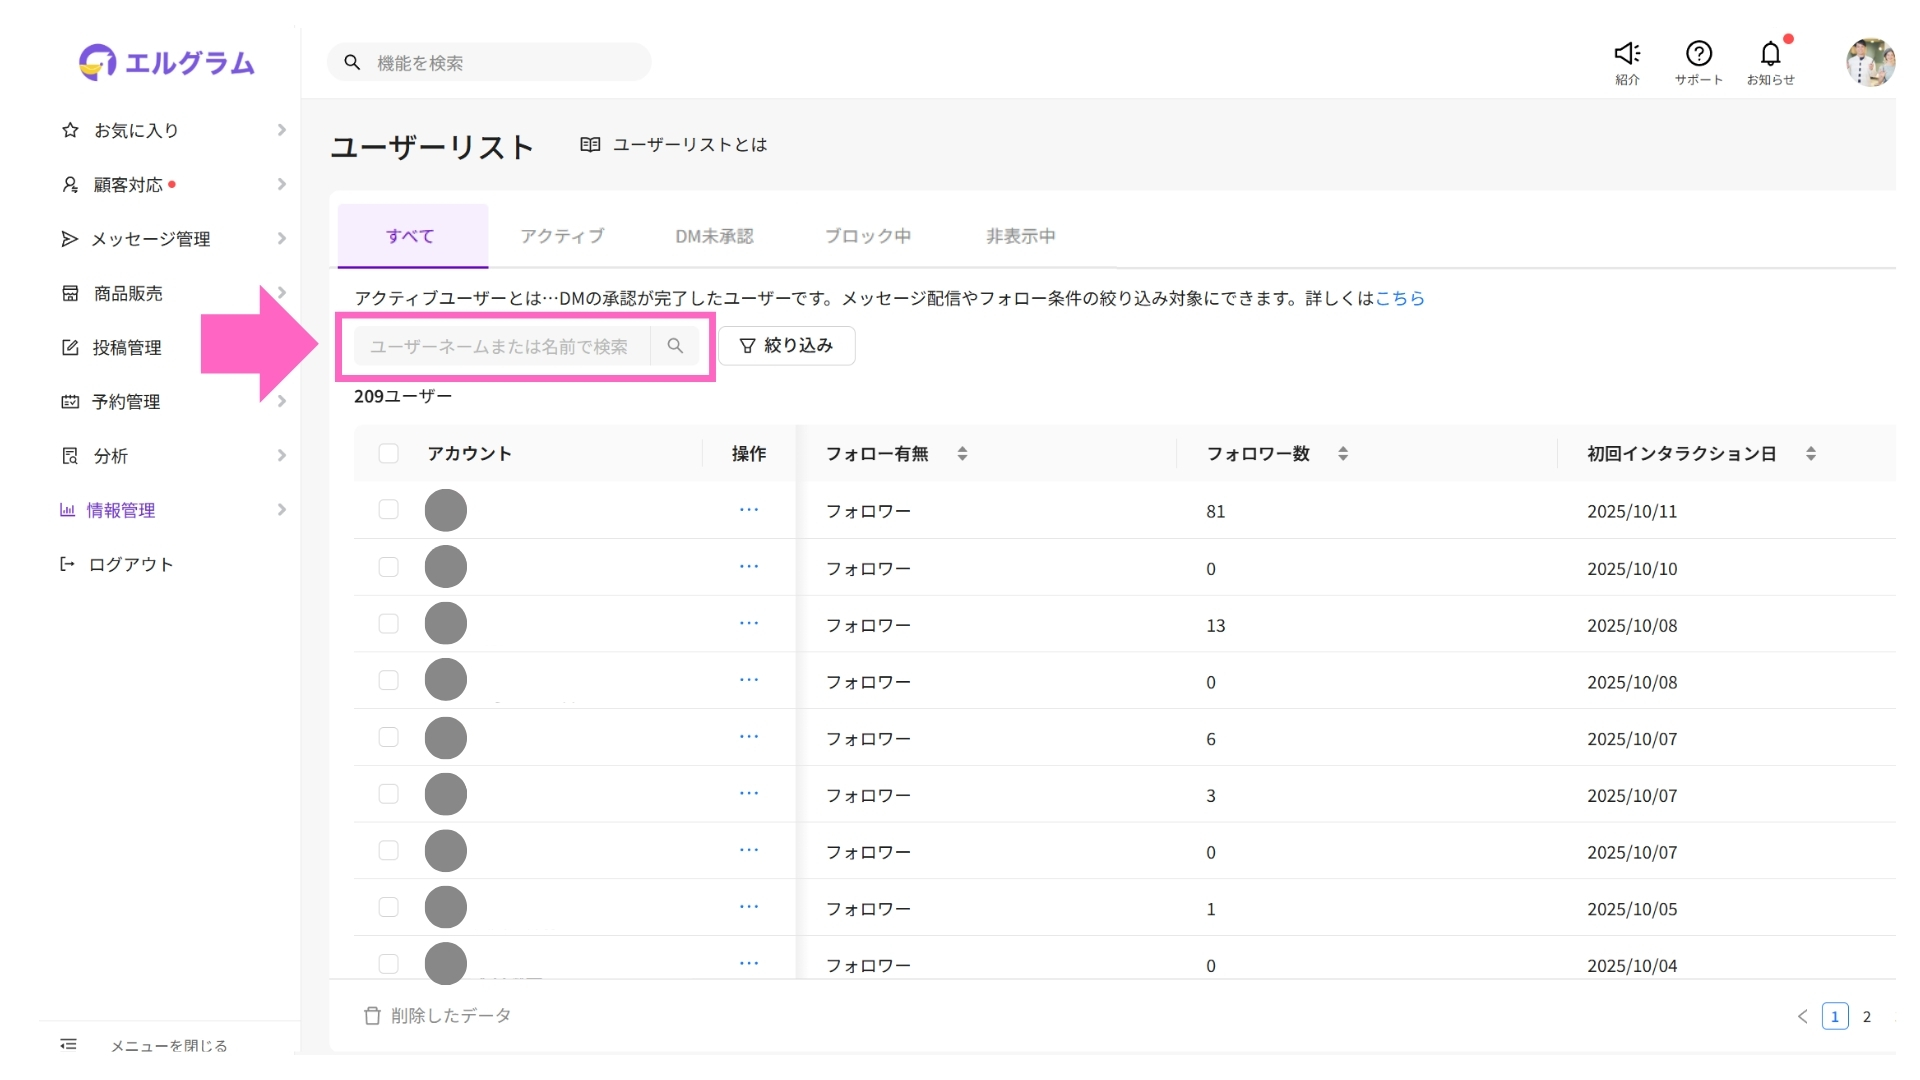Open the こちら details link
Image resolution: width=1920 pixels, height=1080 pixels.
[x=1399, y=298]
